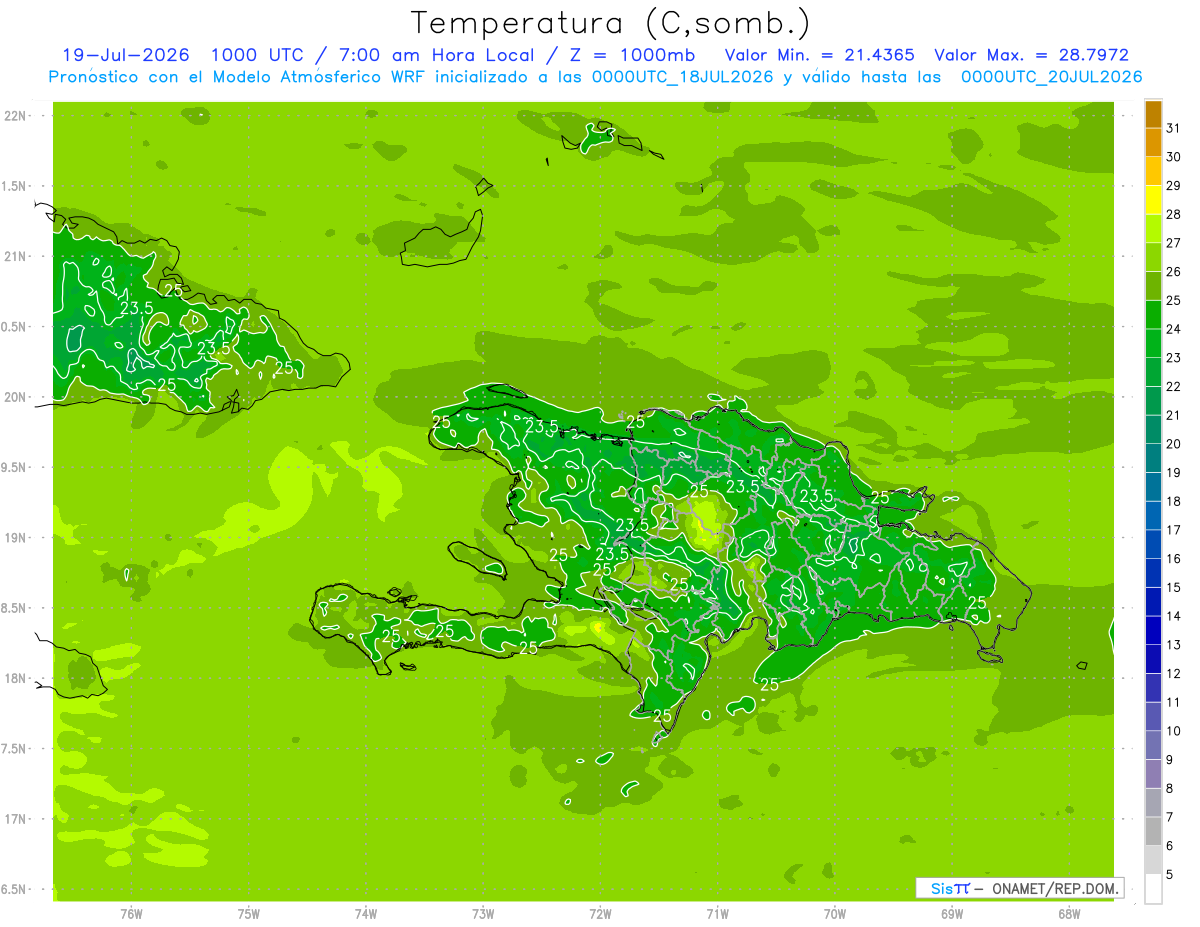Click longitude axis label '68W'
This screenshot has height=927, width=1200.
pos(1069,914)
